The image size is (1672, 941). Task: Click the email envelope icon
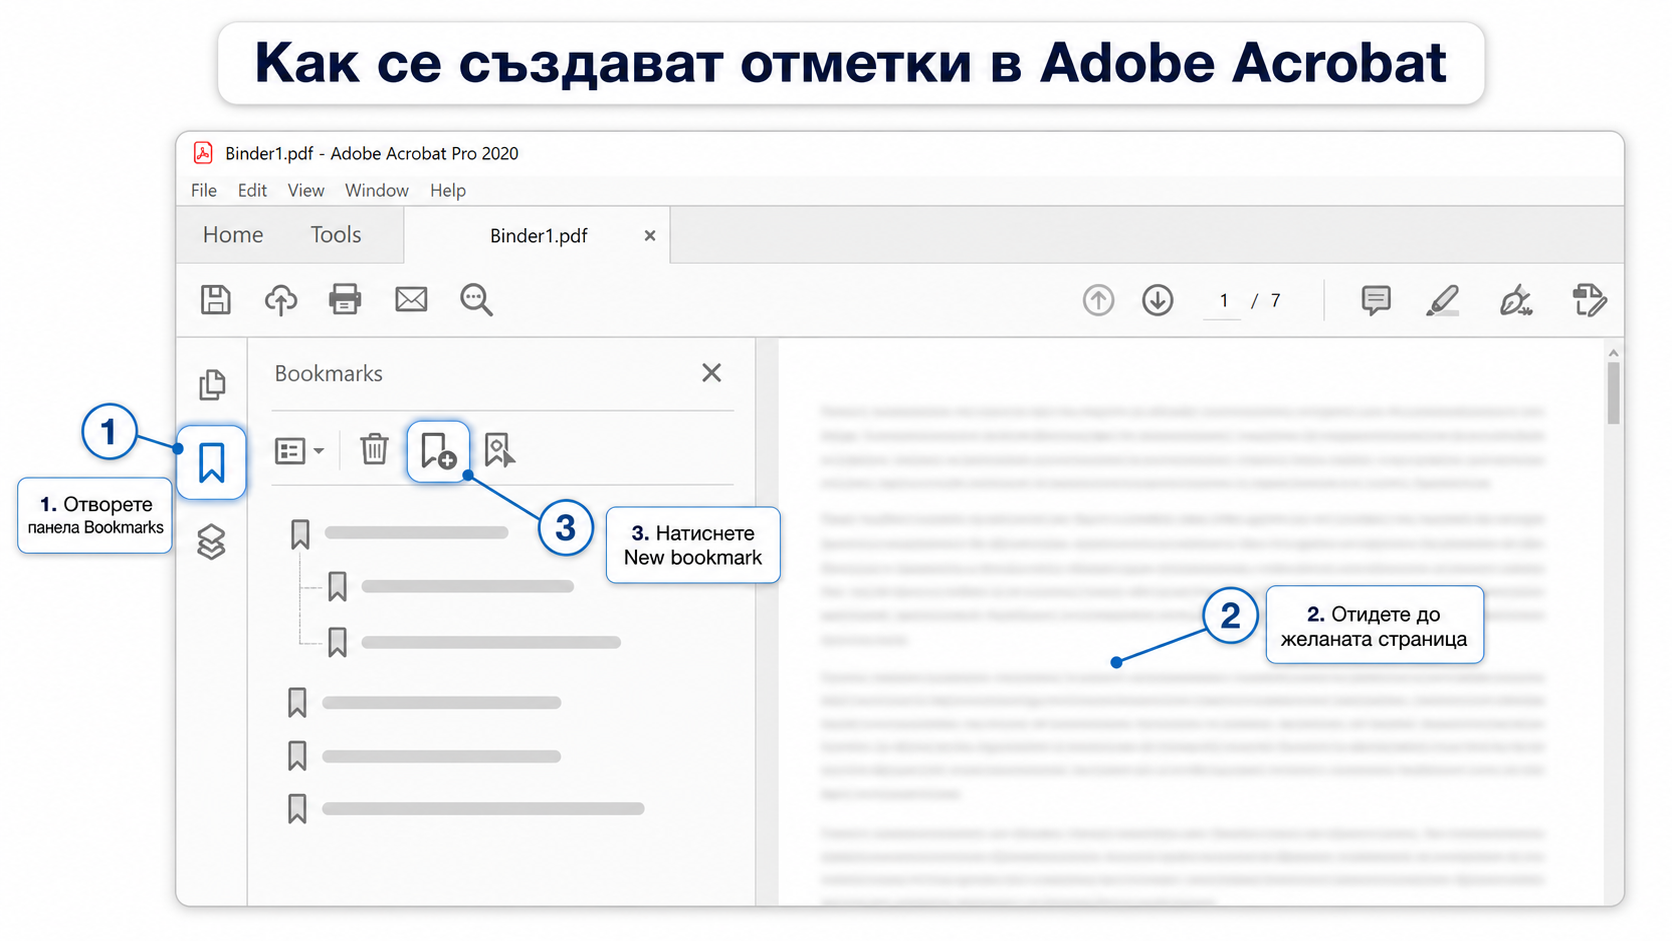coord(411,299)
